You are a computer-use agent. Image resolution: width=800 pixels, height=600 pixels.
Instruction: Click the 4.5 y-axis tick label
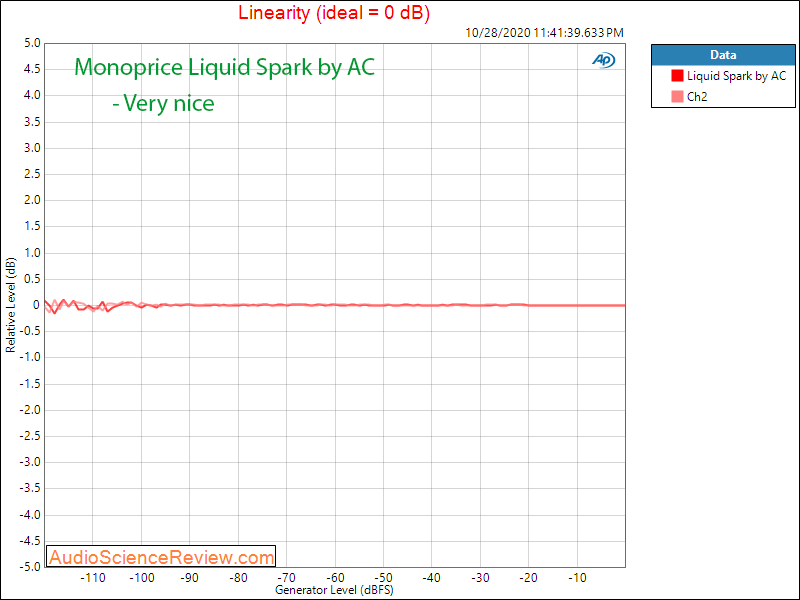[32, 69]
